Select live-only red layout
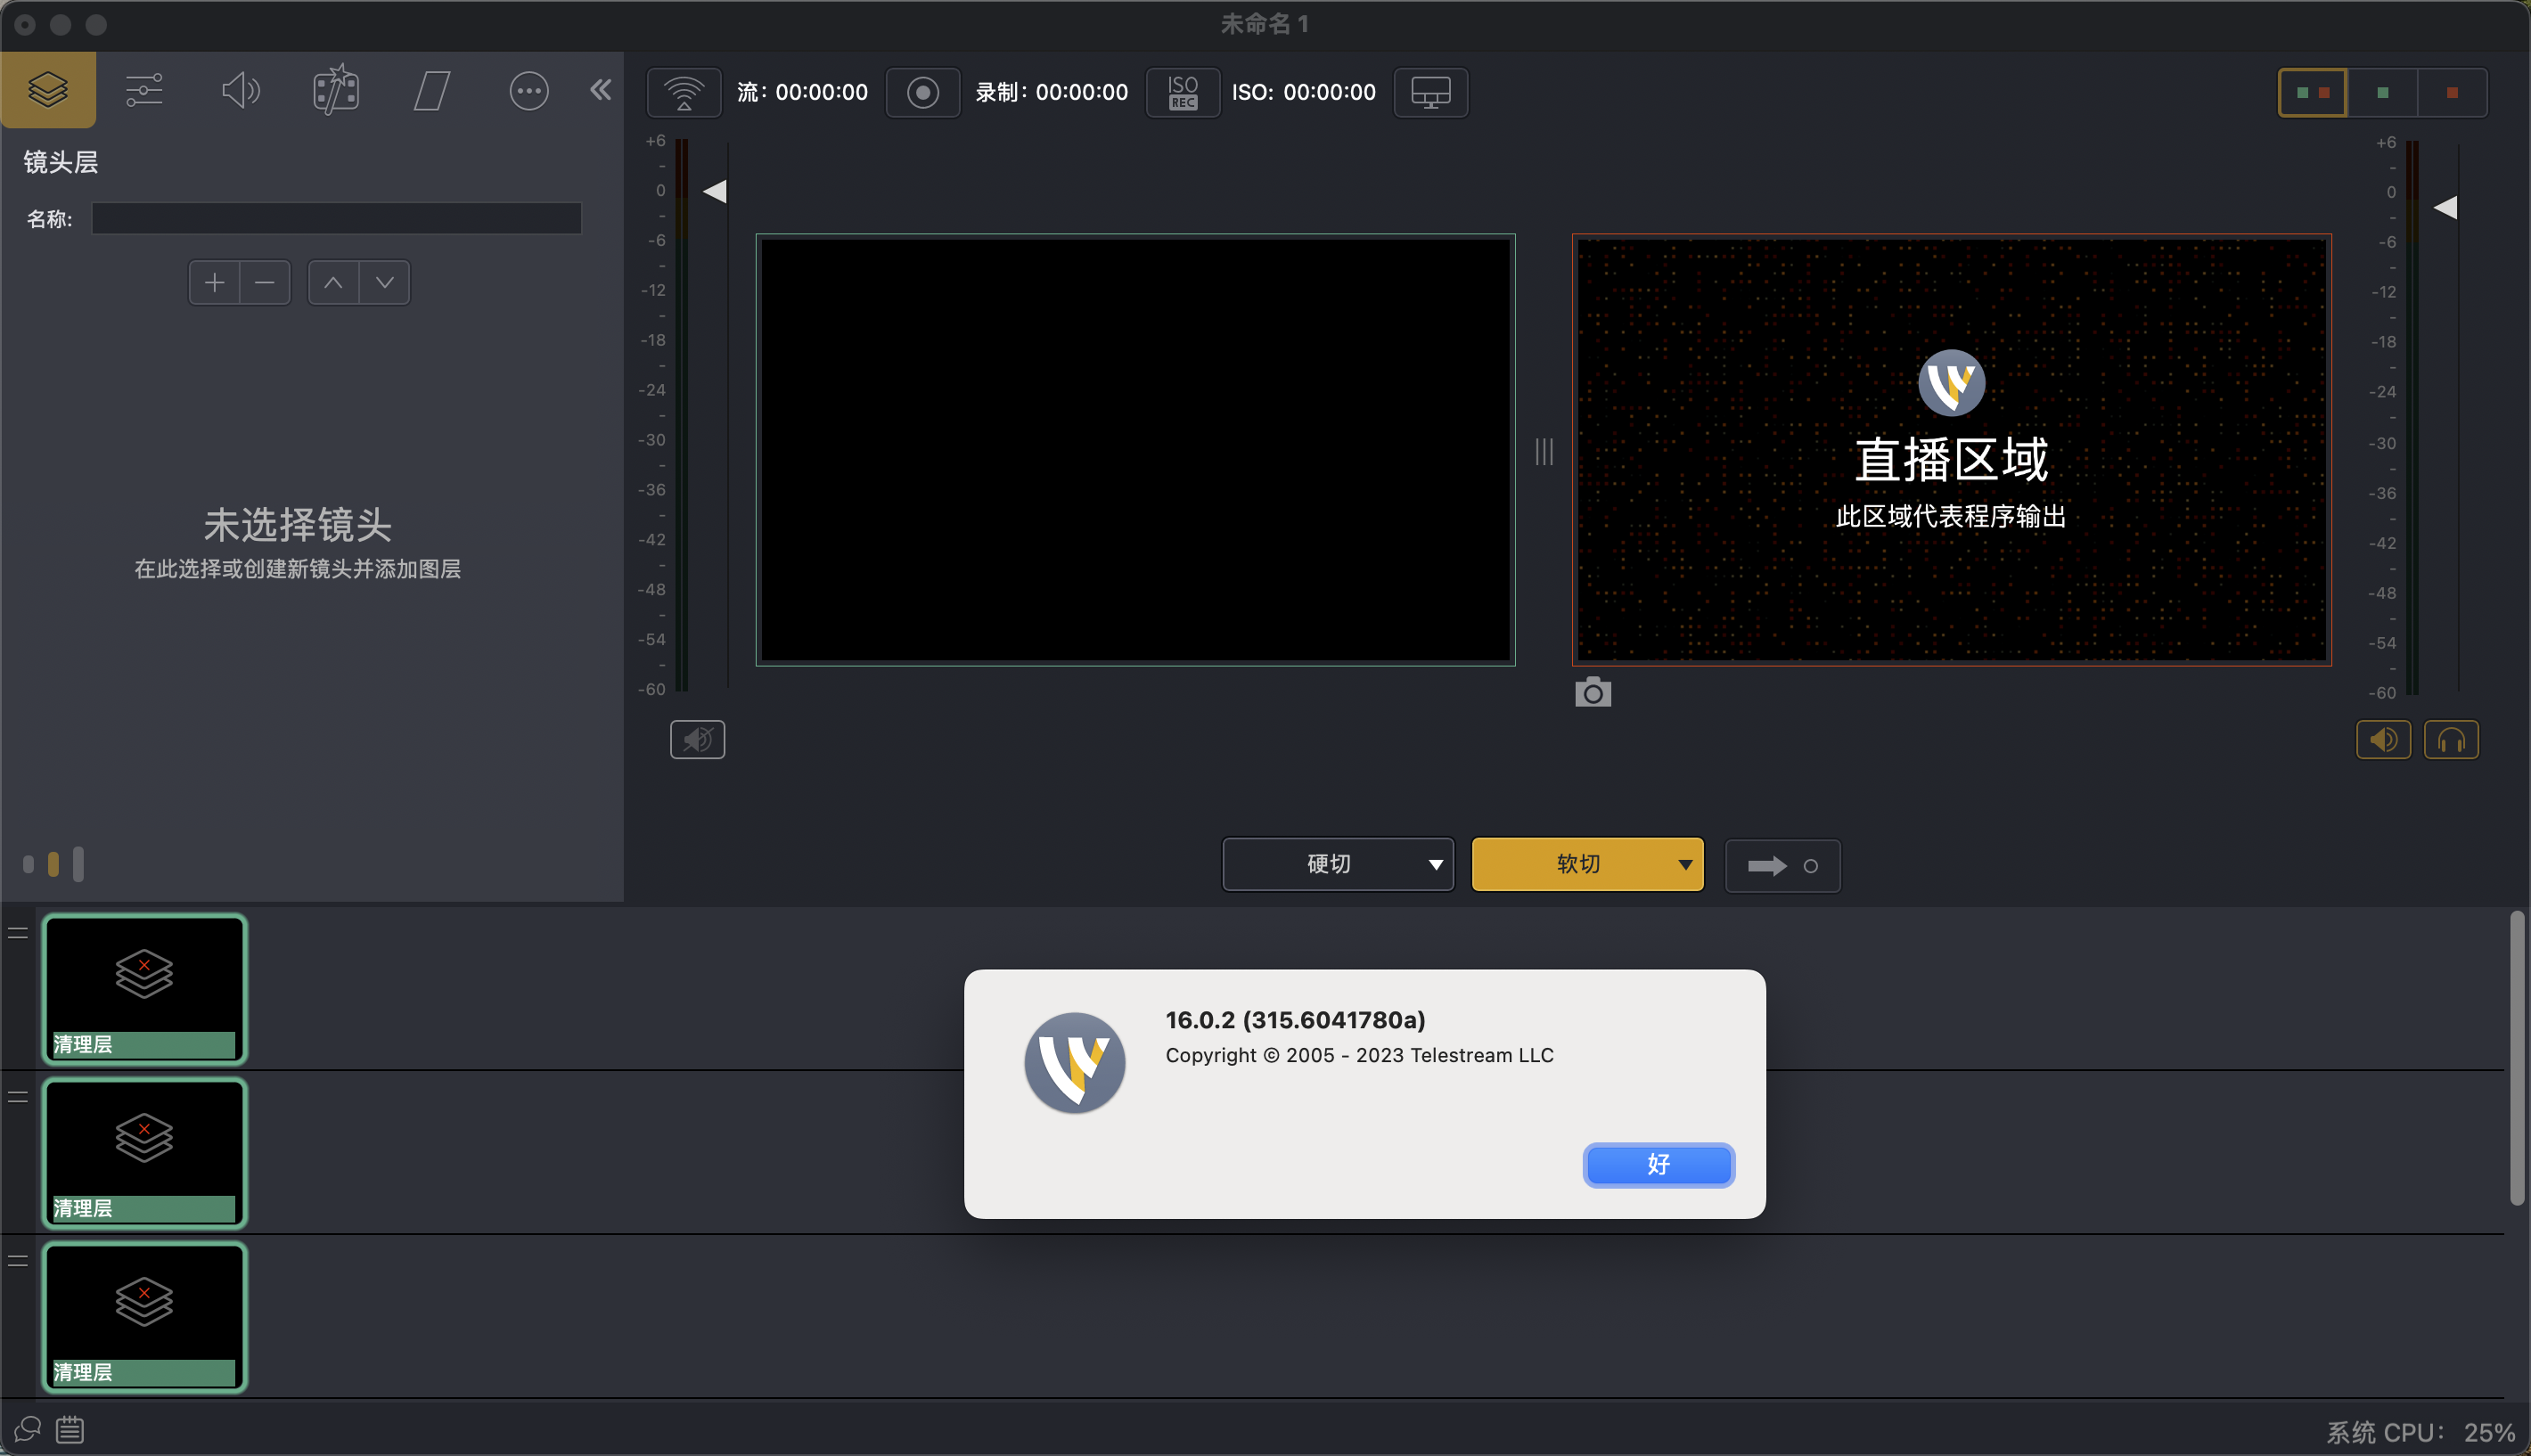The height and width of the screenshot is (1456, 2531). click(2452, 92)
